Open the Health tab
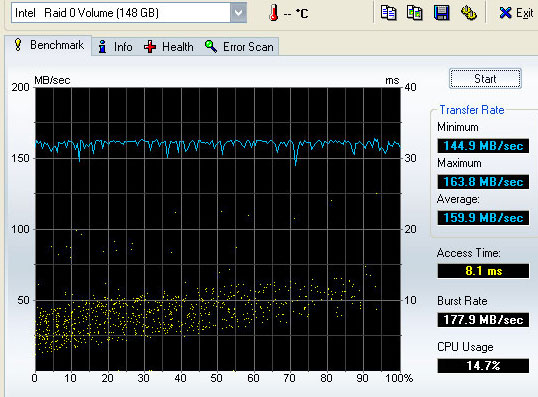The height and width of the screenshot is (397, 538). (x=168, y=47)
